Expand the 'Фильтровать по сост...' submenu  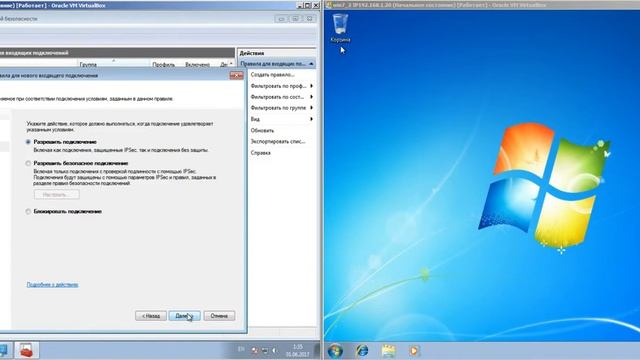(x=282, y=97)
